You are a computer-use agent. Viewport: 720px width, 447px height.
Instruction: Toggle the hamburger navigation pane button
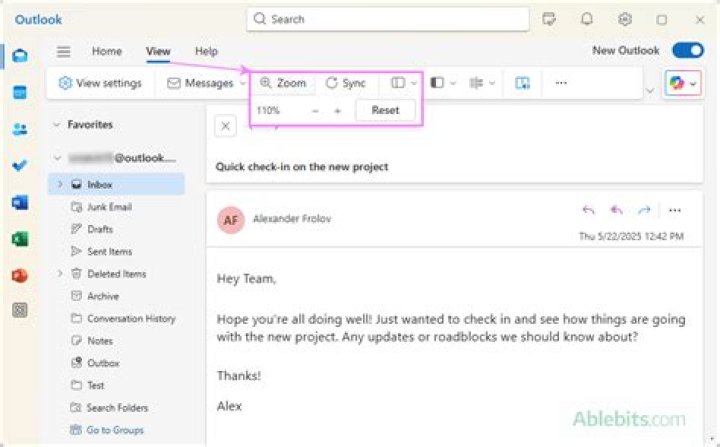64,51
